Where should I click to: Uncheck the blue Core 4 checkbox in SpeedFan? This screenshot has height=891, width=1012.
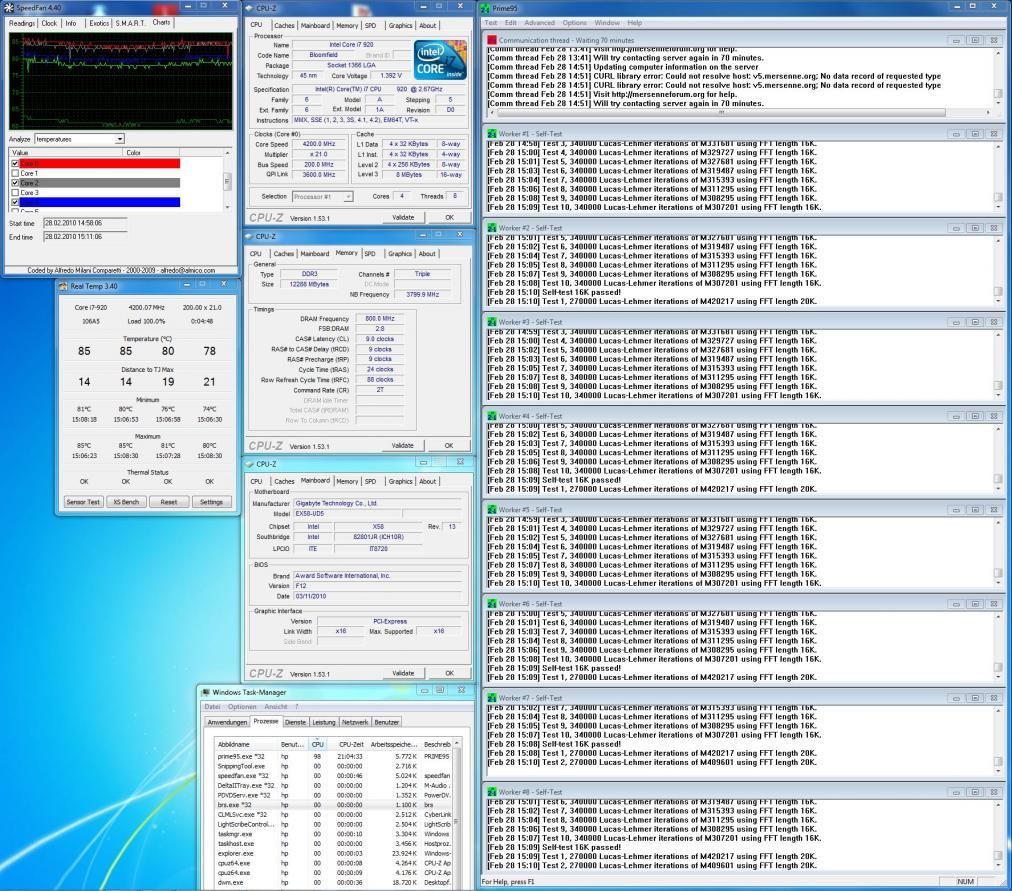coord(15,203)
